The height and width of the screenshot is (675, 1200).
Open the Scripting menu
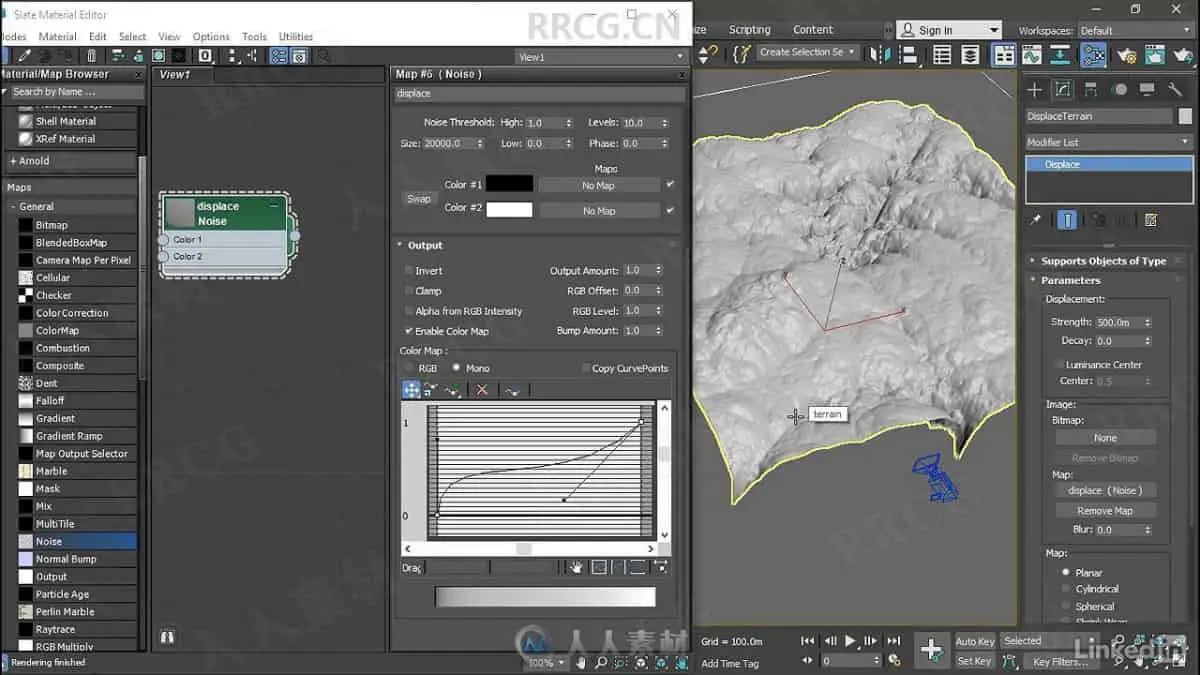pyautogui.click(x=749, y=30)
